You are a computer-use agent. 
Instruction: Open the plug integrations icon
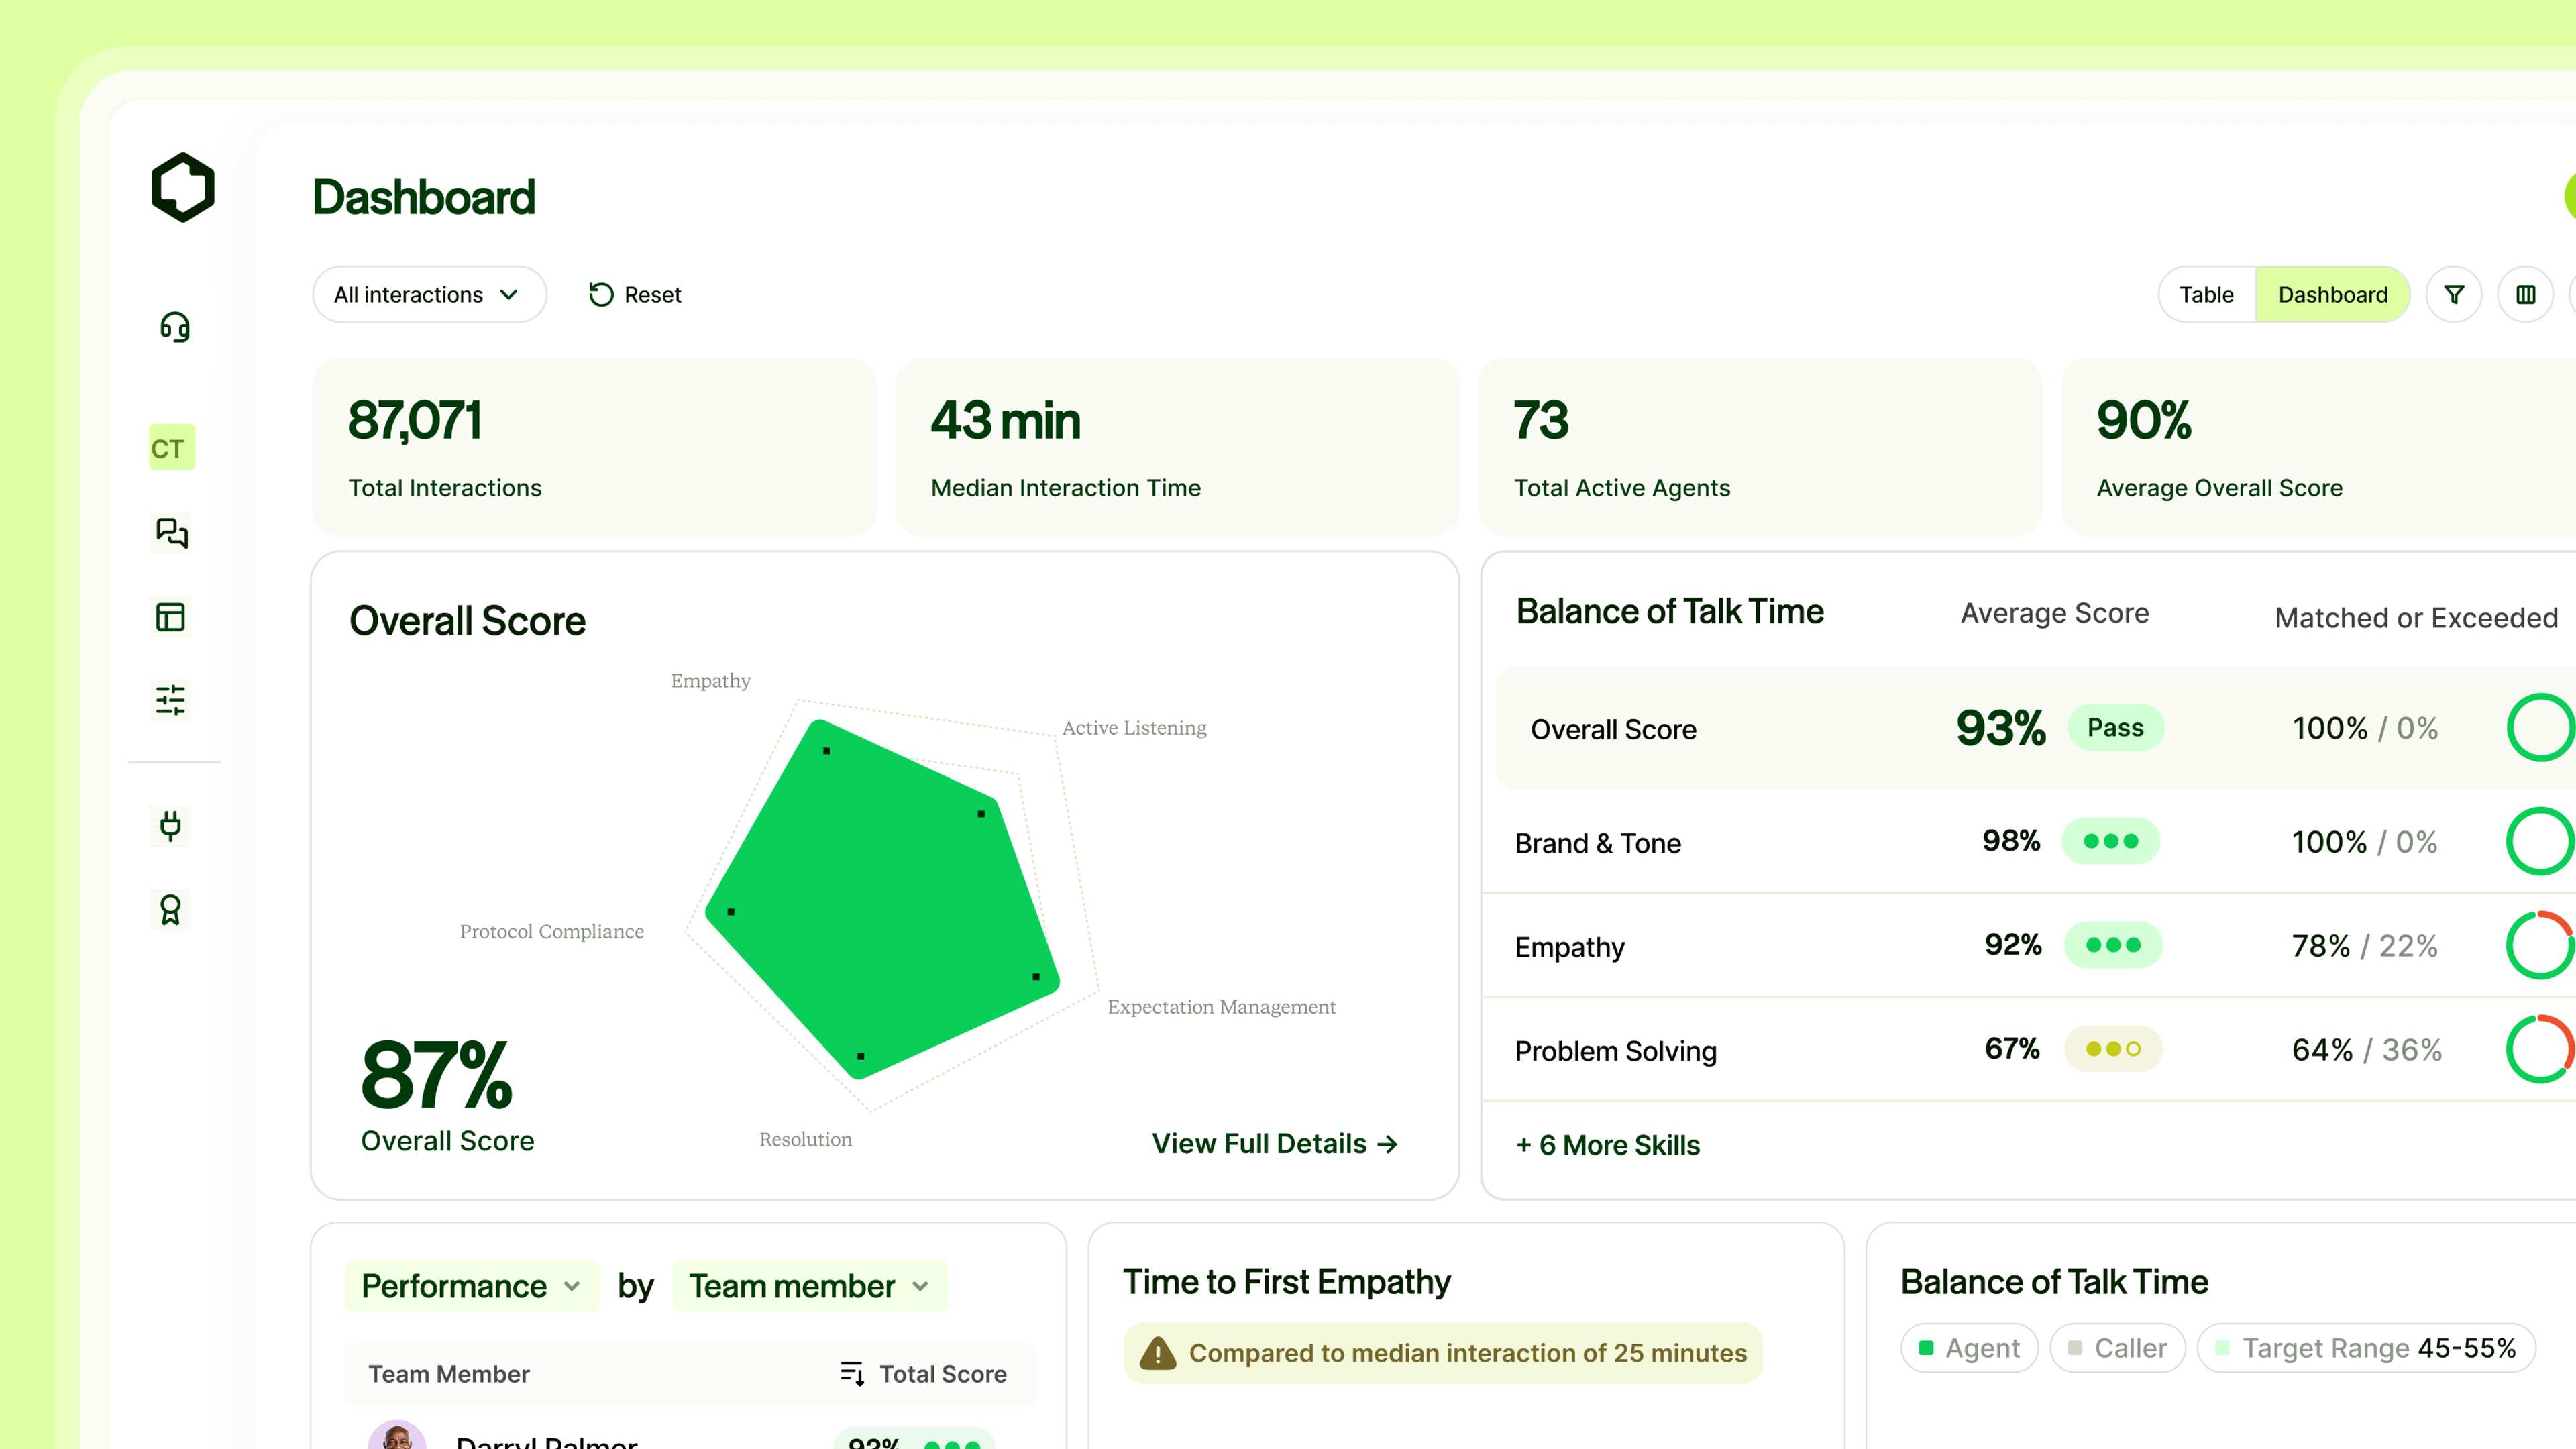pos(171,825)
